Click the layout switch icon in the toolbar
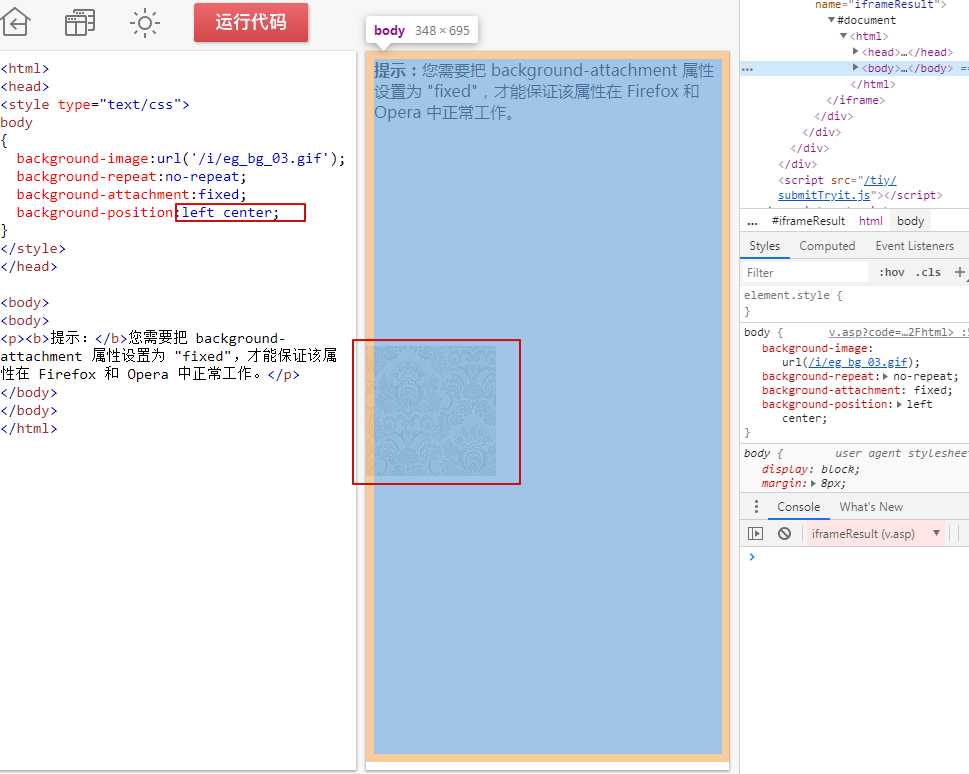This screenshot has height=774, width=969. pyautogui.click(x=80, y=23)
